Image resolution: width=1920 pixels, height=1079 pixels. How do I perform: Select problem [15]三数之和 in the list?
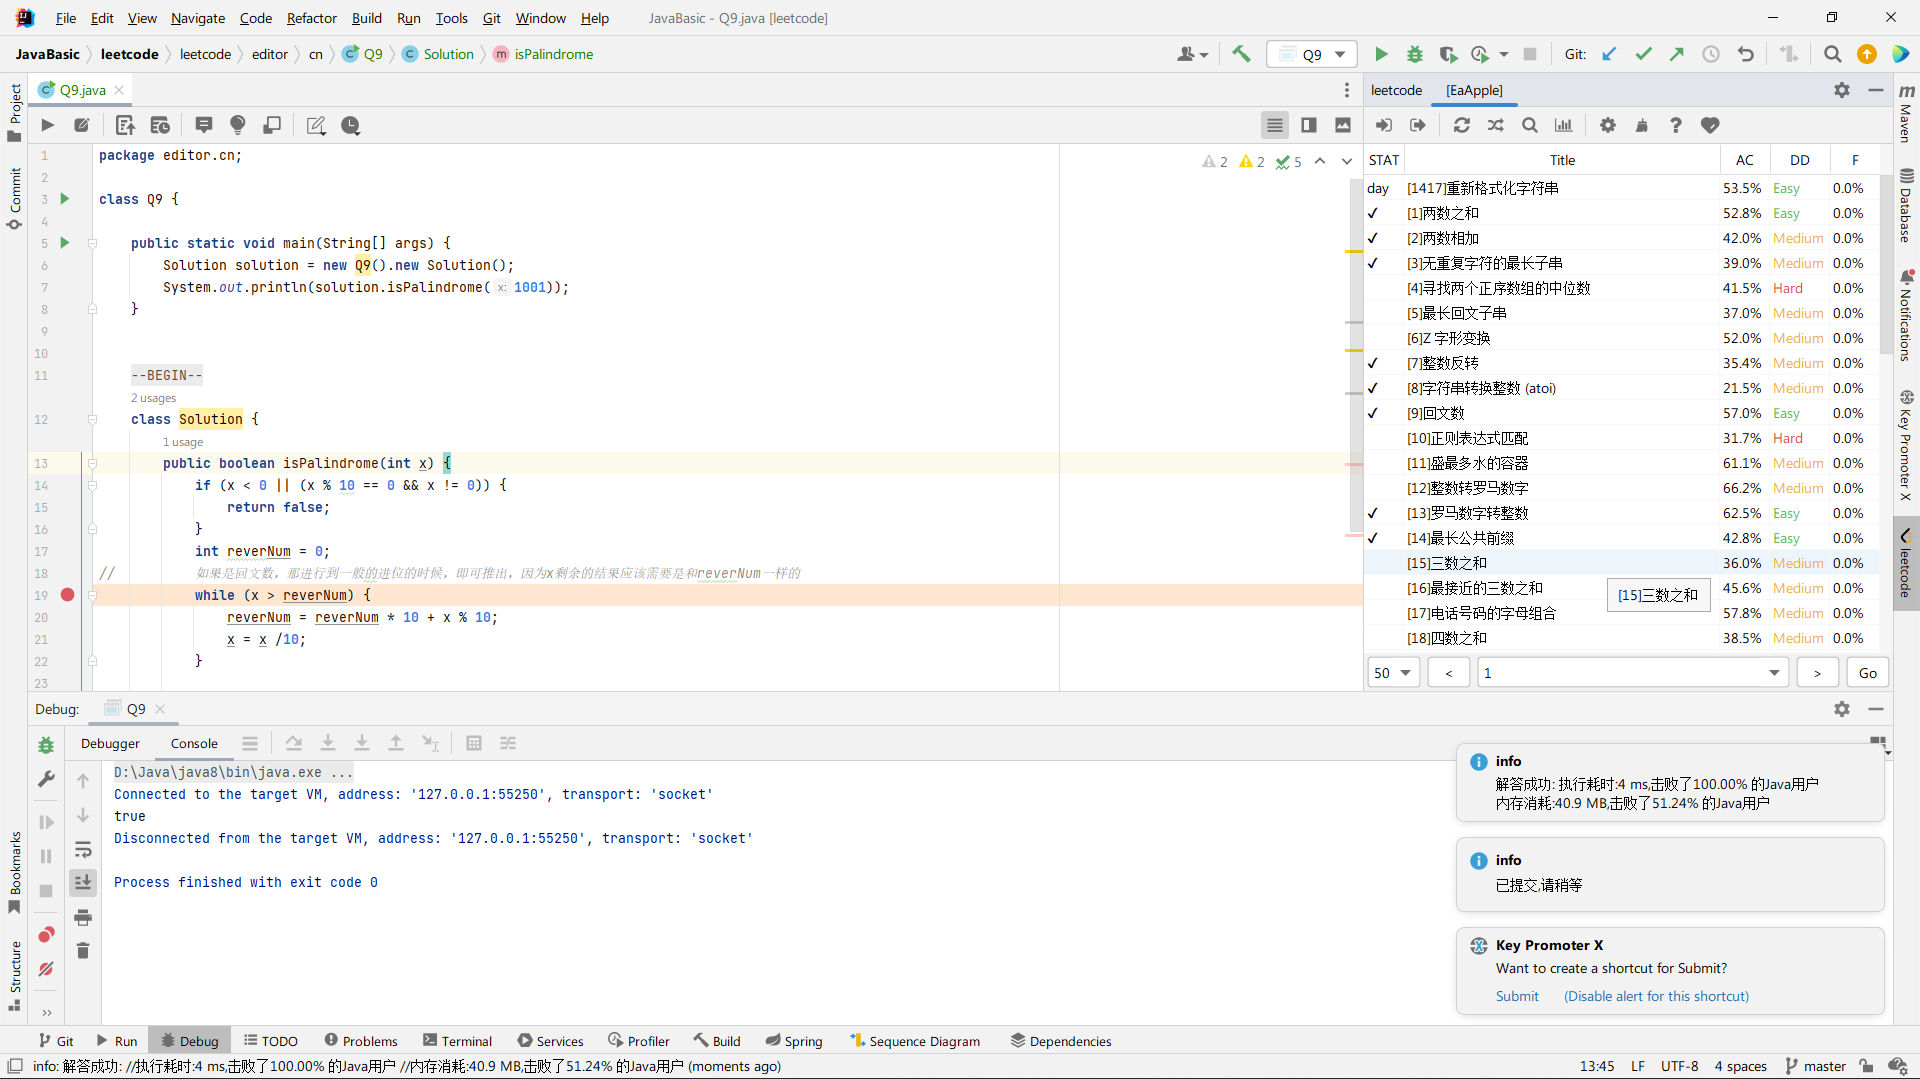1447,563
